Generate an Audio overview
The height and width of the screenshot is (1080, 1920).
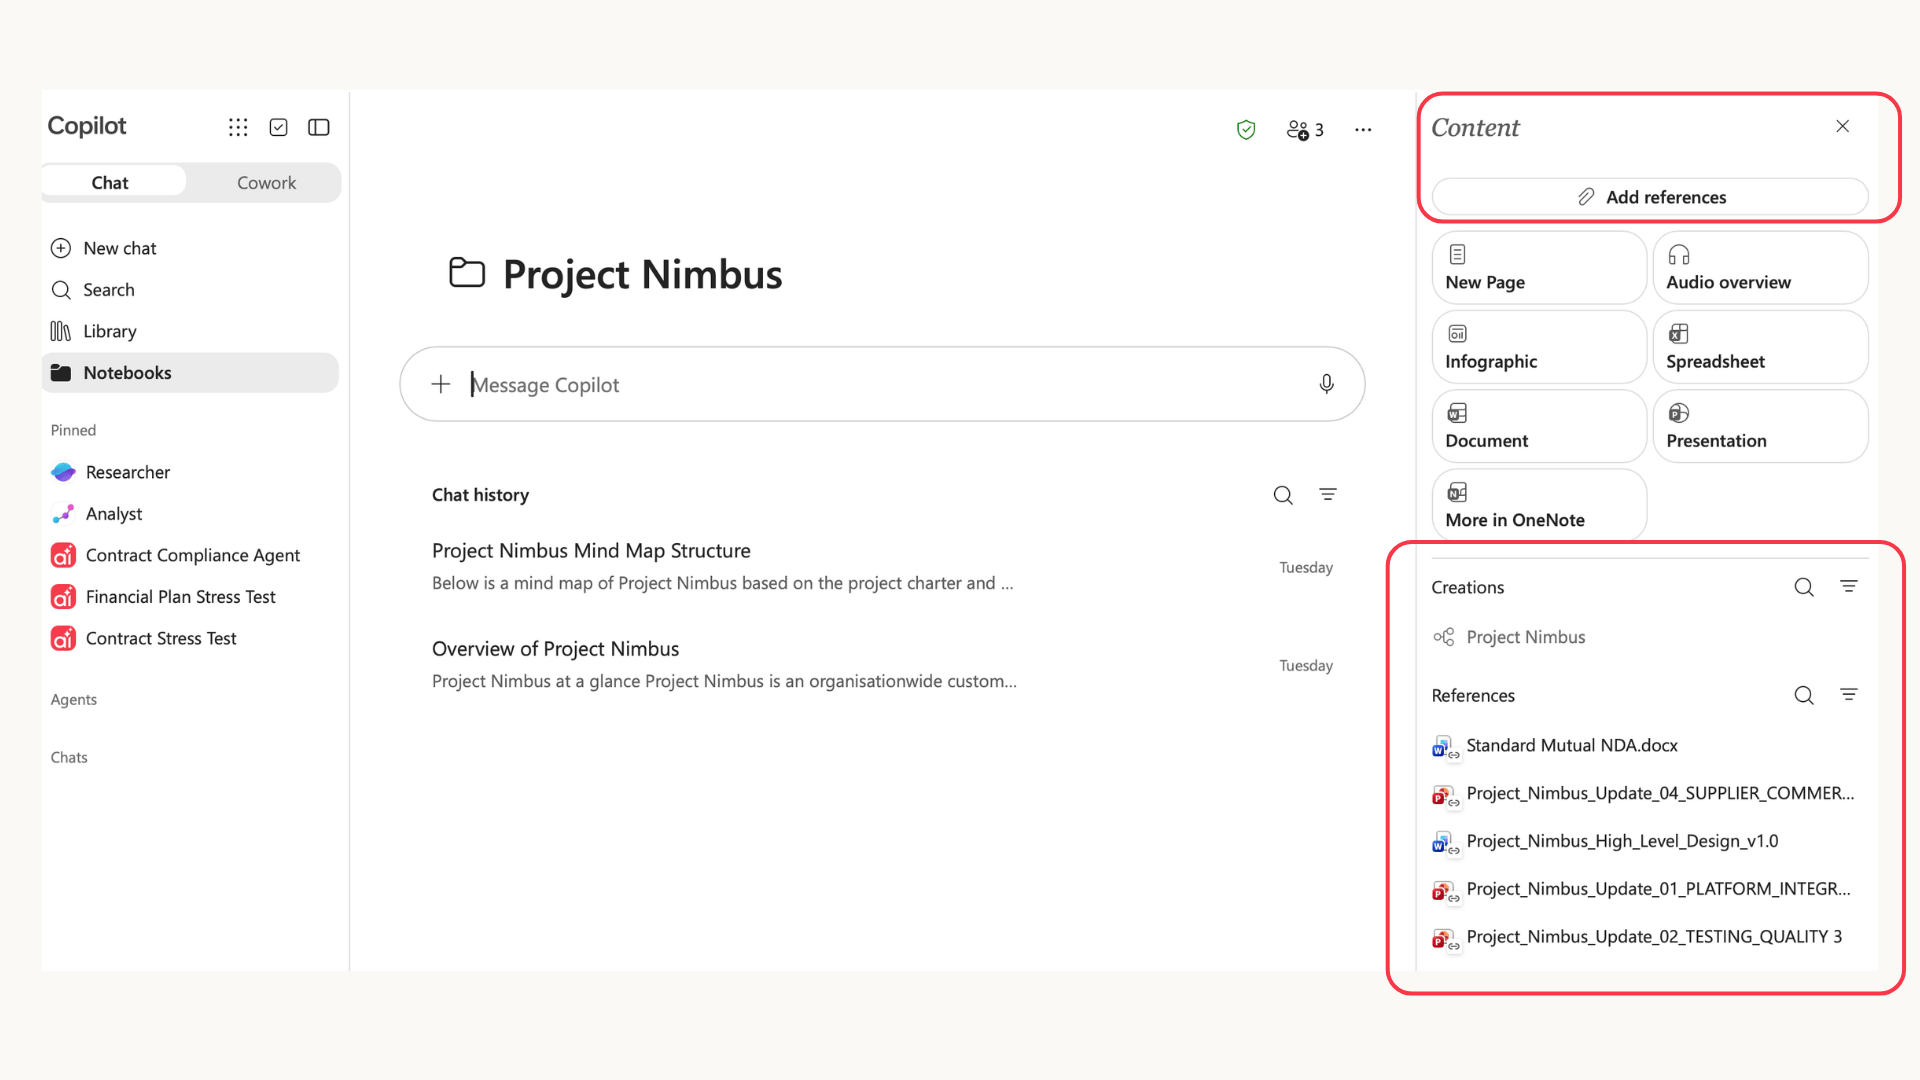coord(1760,268)
